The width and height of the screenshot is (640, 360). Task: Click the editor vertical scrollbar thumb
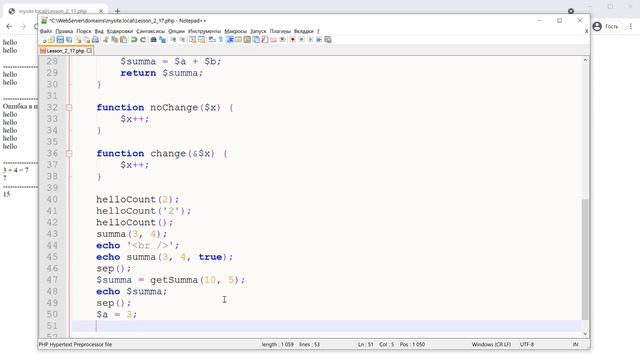tap(585, 259)
